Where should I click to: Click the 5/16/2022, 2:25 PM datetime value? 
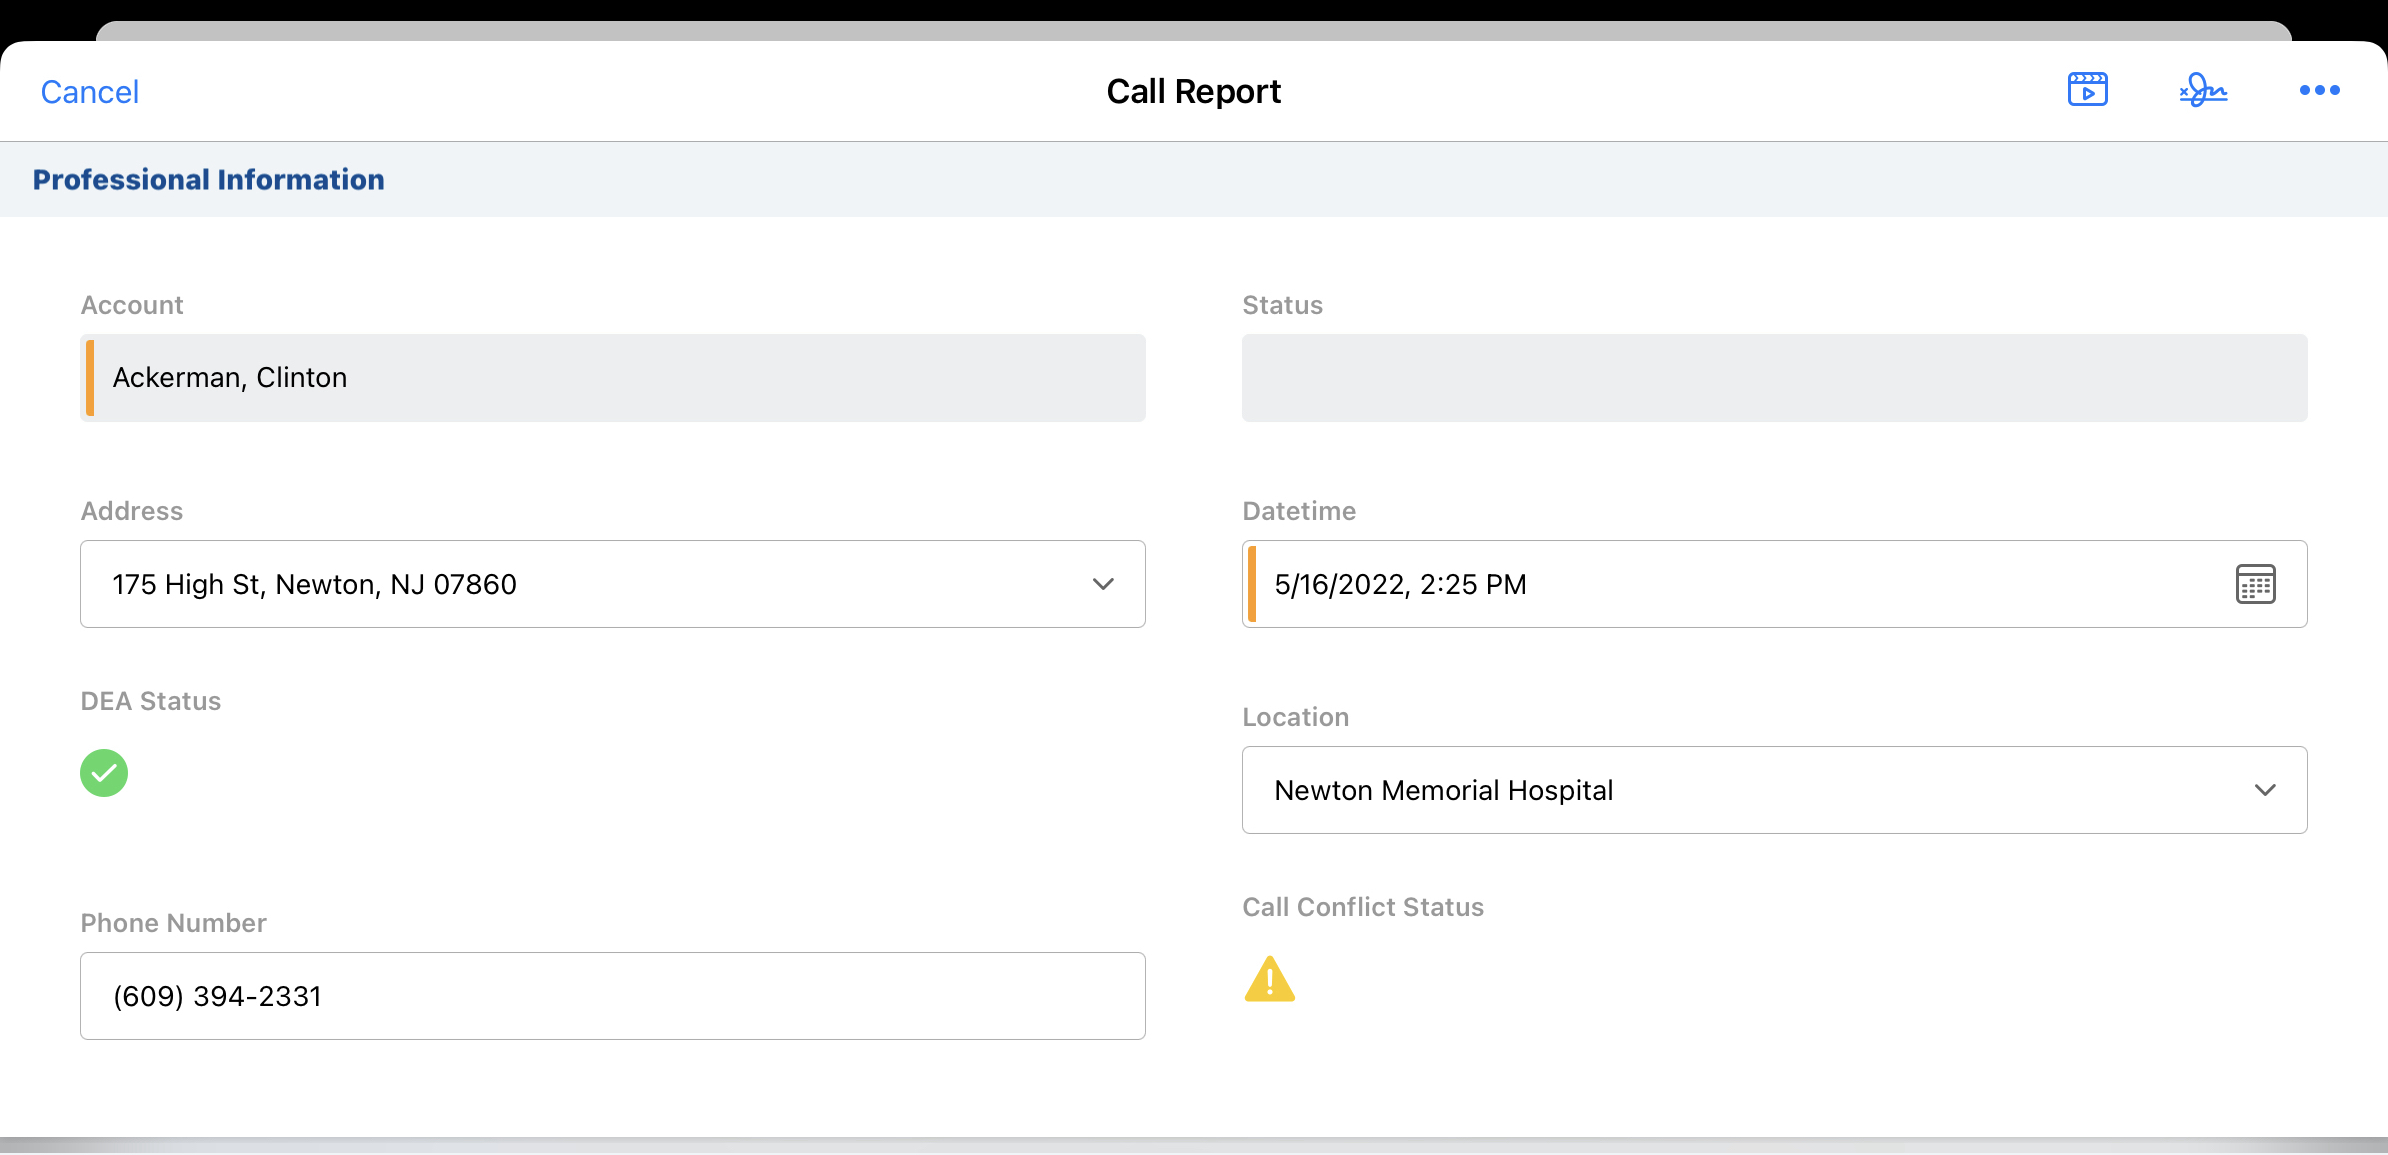click(x=1400, y=585)
